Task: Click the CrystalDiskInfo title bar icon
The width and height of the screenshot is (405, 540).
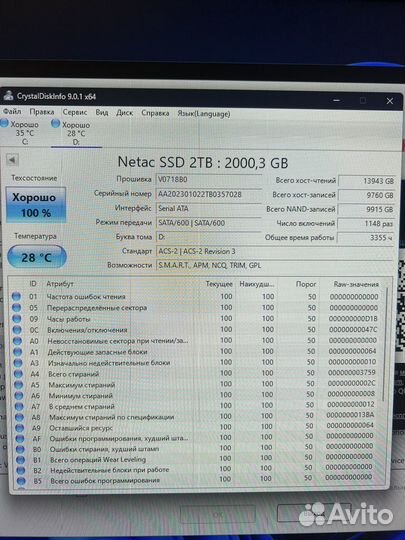Action: click(x=8, y=95)
